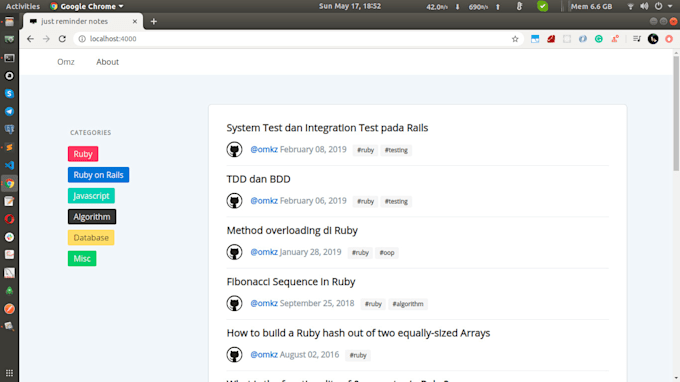680x382 pixels.
Task: Select the Ruby on Rails category
Action: pyautogui.click(x=98, y=175)
